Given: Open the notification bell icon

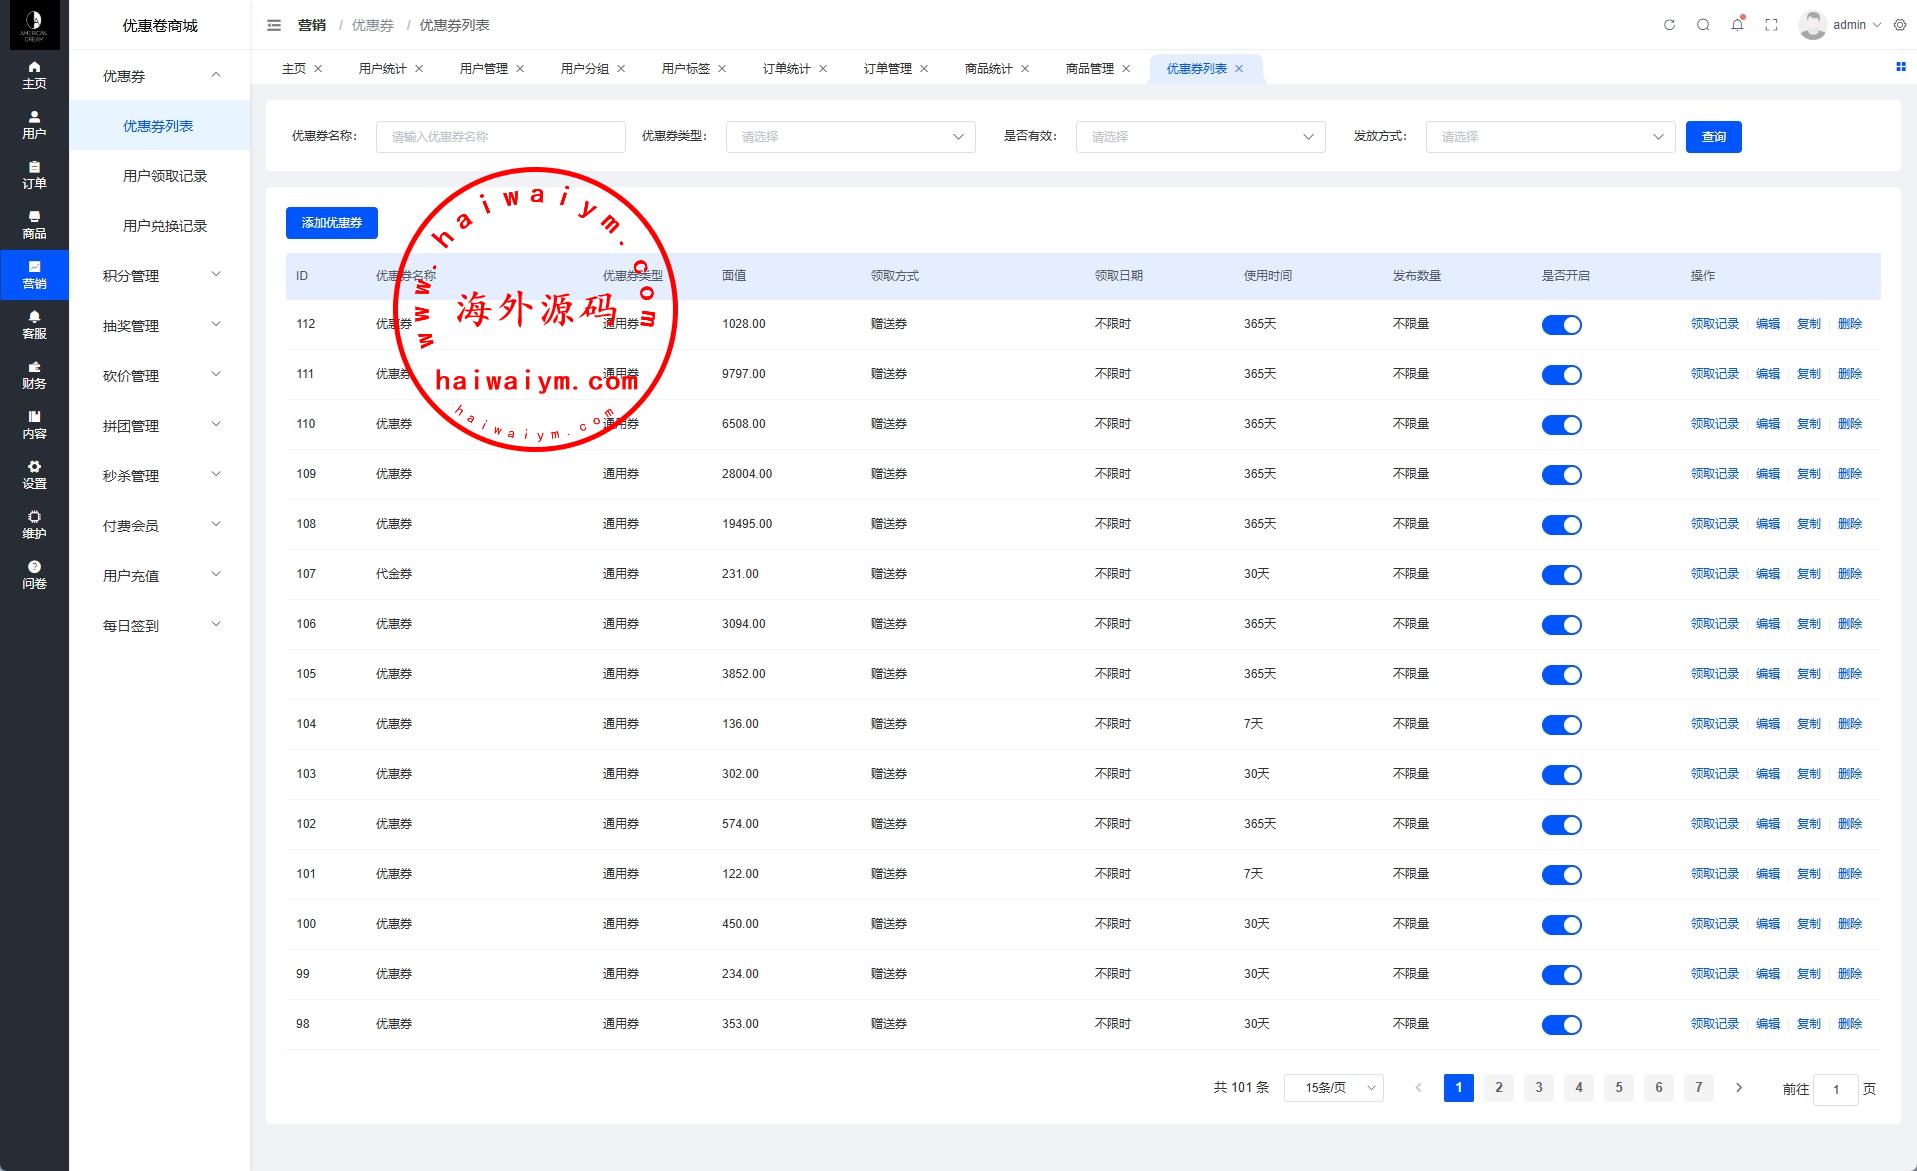Looking at the screenshot, I should [1737, 25].
